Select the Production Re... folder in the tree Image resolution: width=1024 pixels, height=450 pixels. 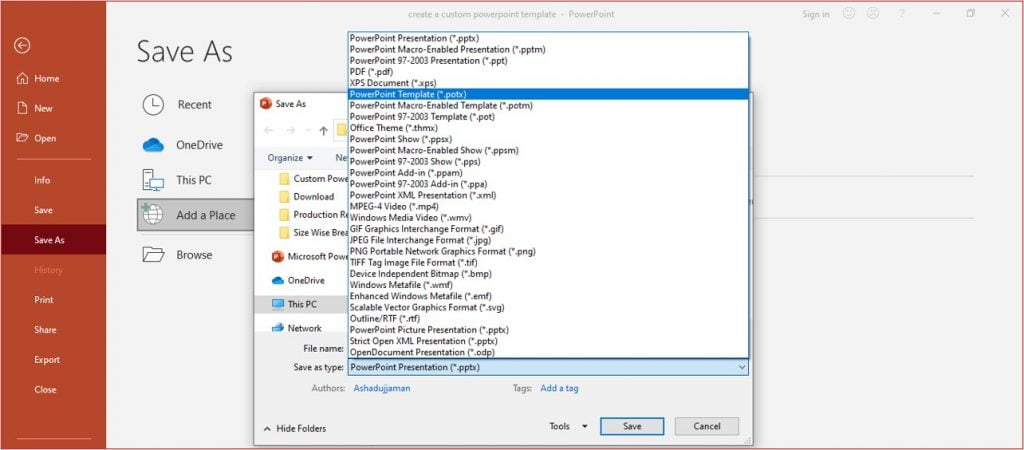coord(314,215)
